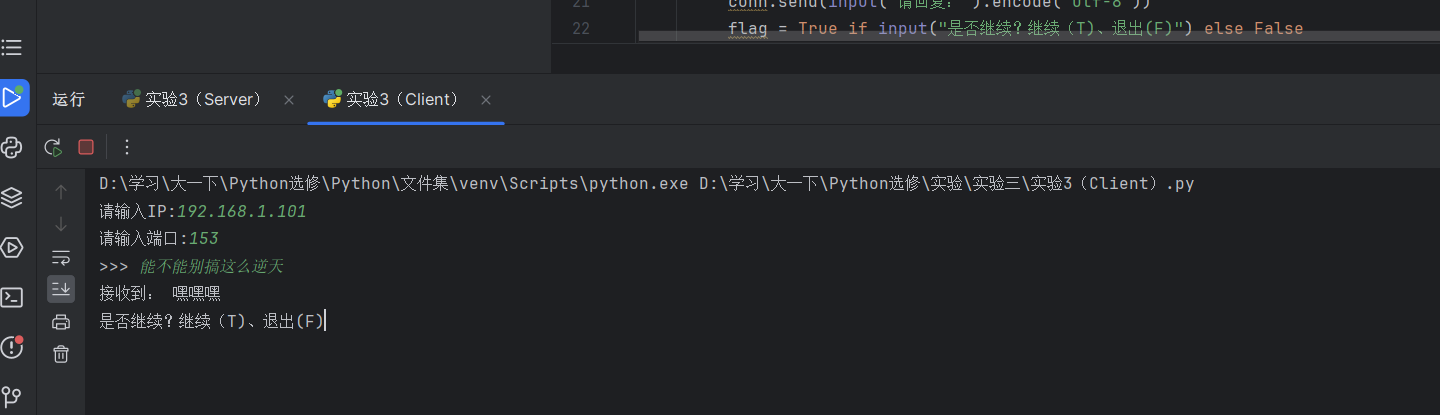Close the 实验3 (Client) tab
This screenshot has height=415, width=1440.
pos(486,100)
